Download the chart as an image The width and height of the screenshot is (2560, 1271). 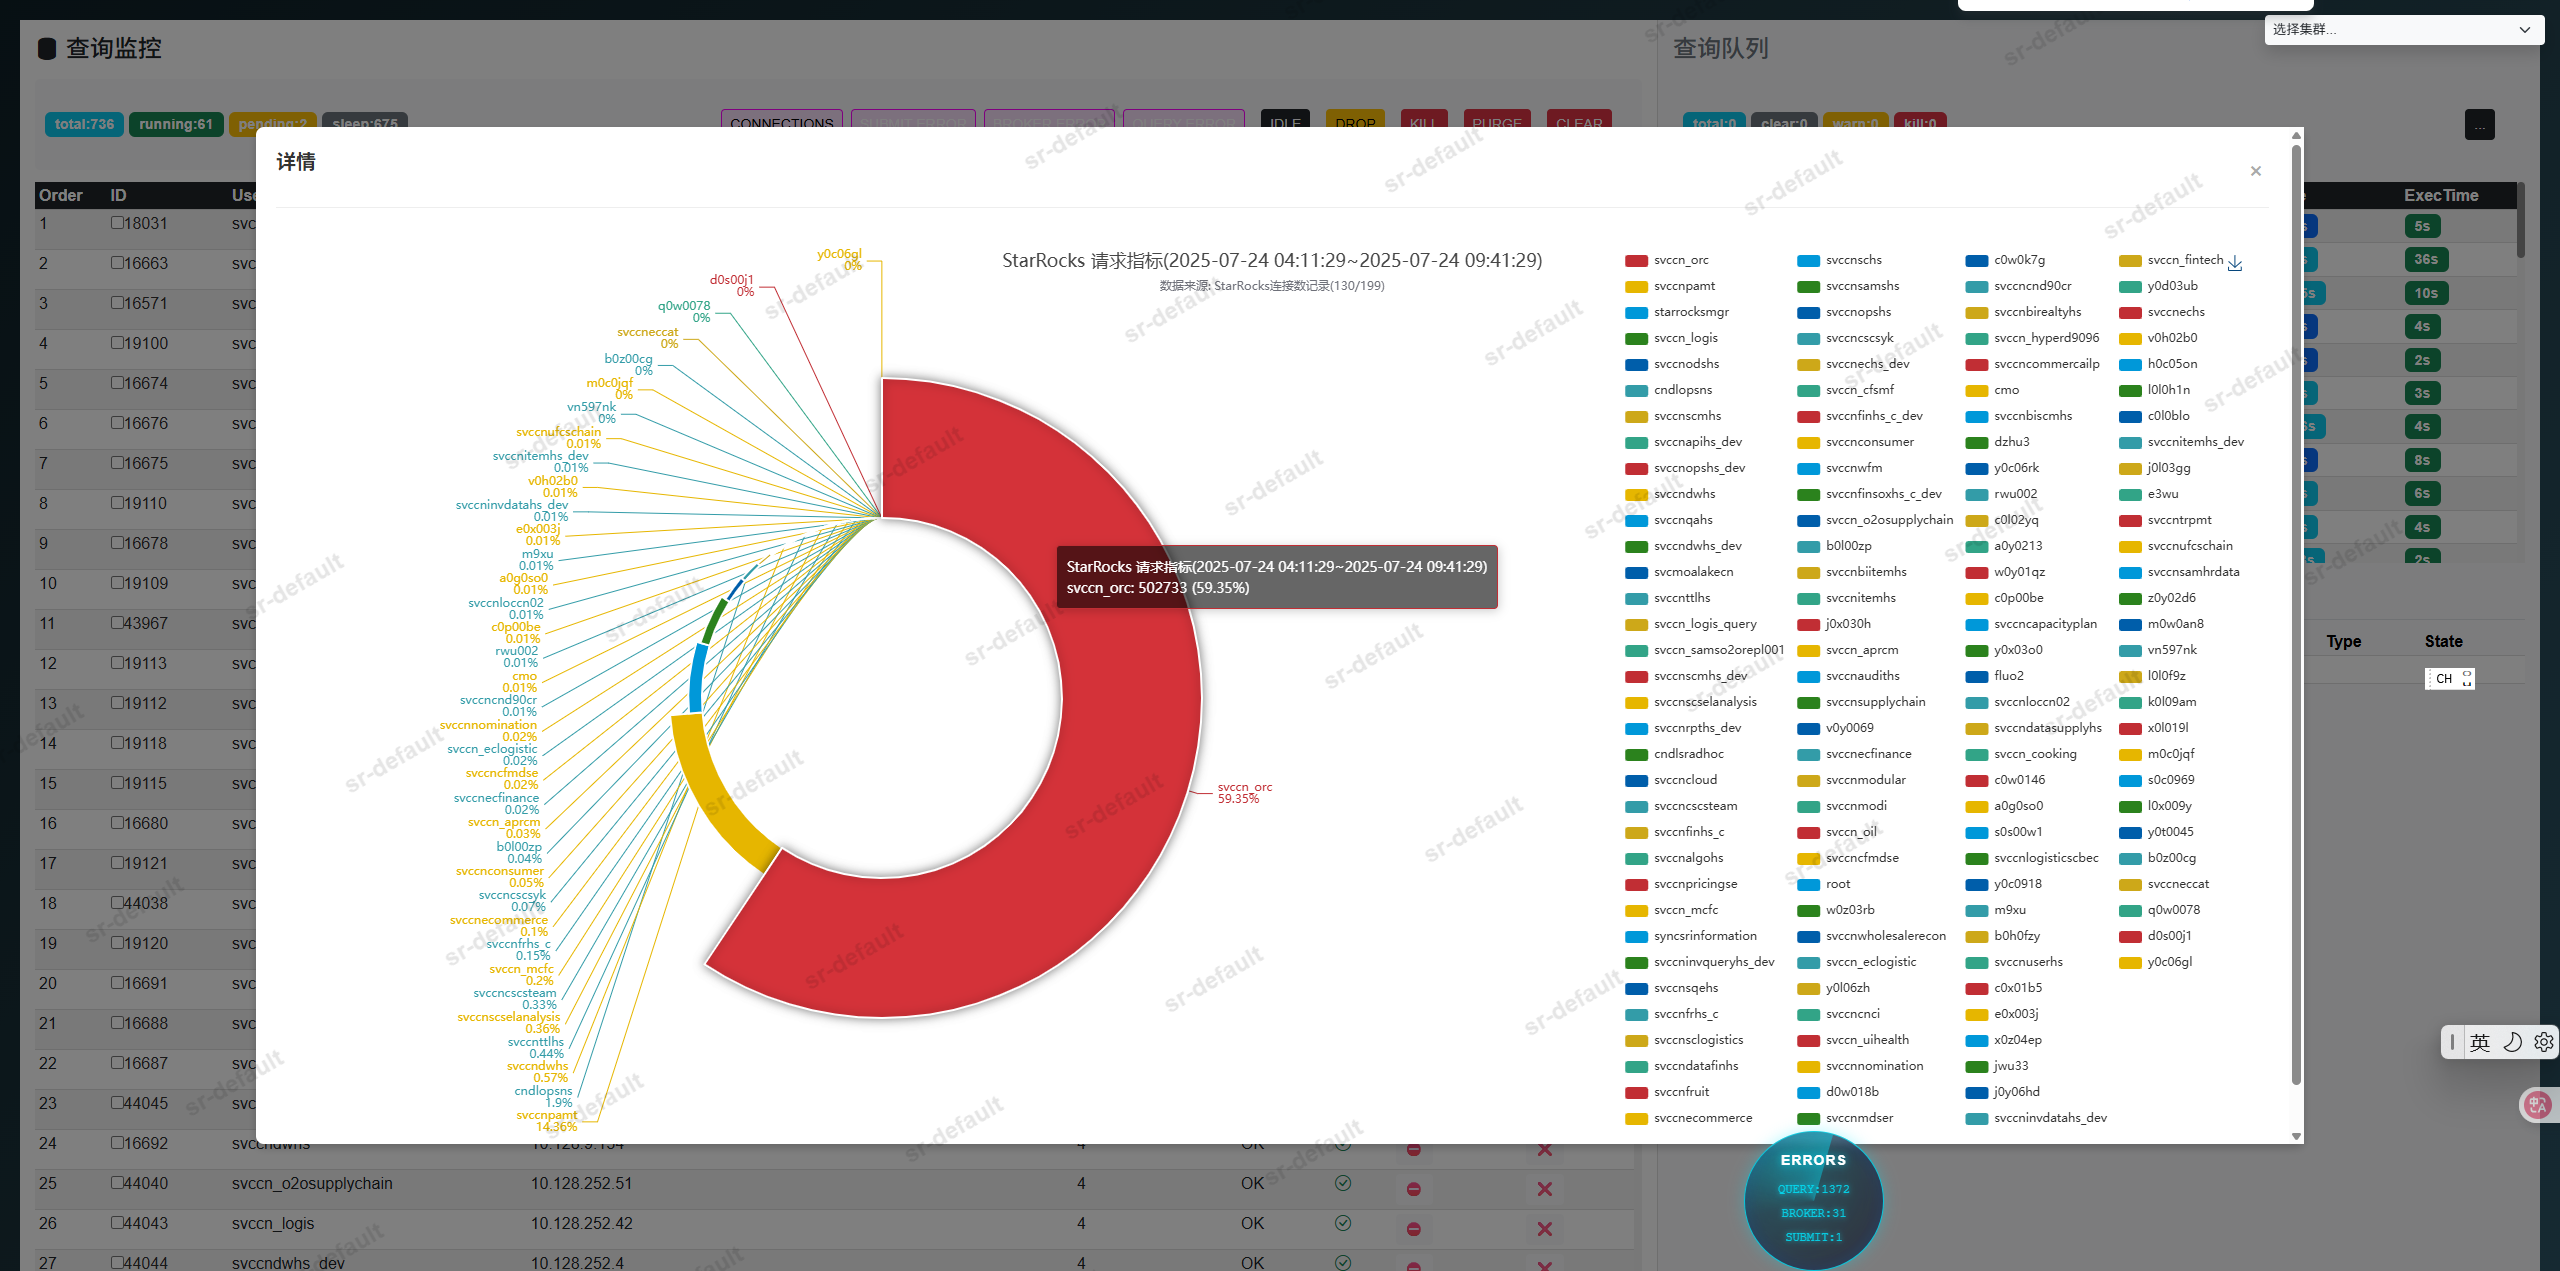pos(2235,263)
